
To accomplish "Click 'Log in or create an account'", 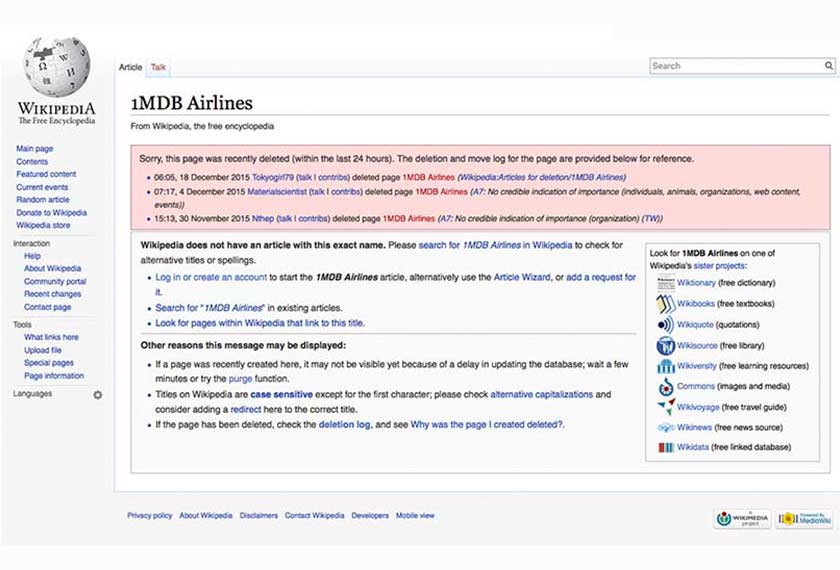I will coord(211,277).
